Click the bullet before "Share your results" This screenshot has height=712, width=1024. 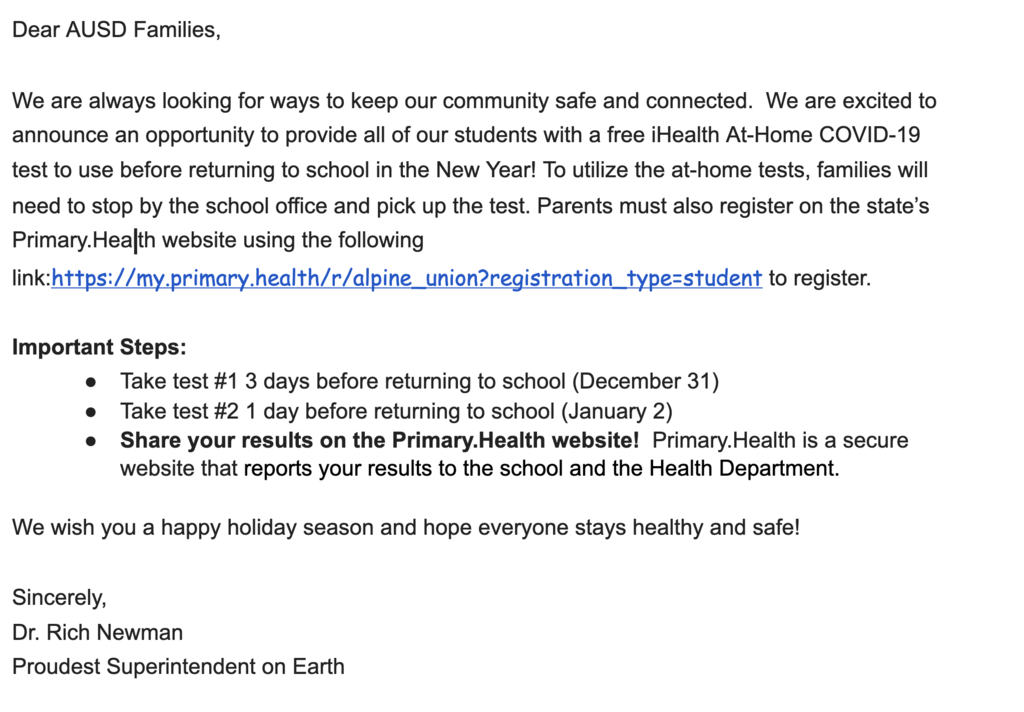[92, 440]
